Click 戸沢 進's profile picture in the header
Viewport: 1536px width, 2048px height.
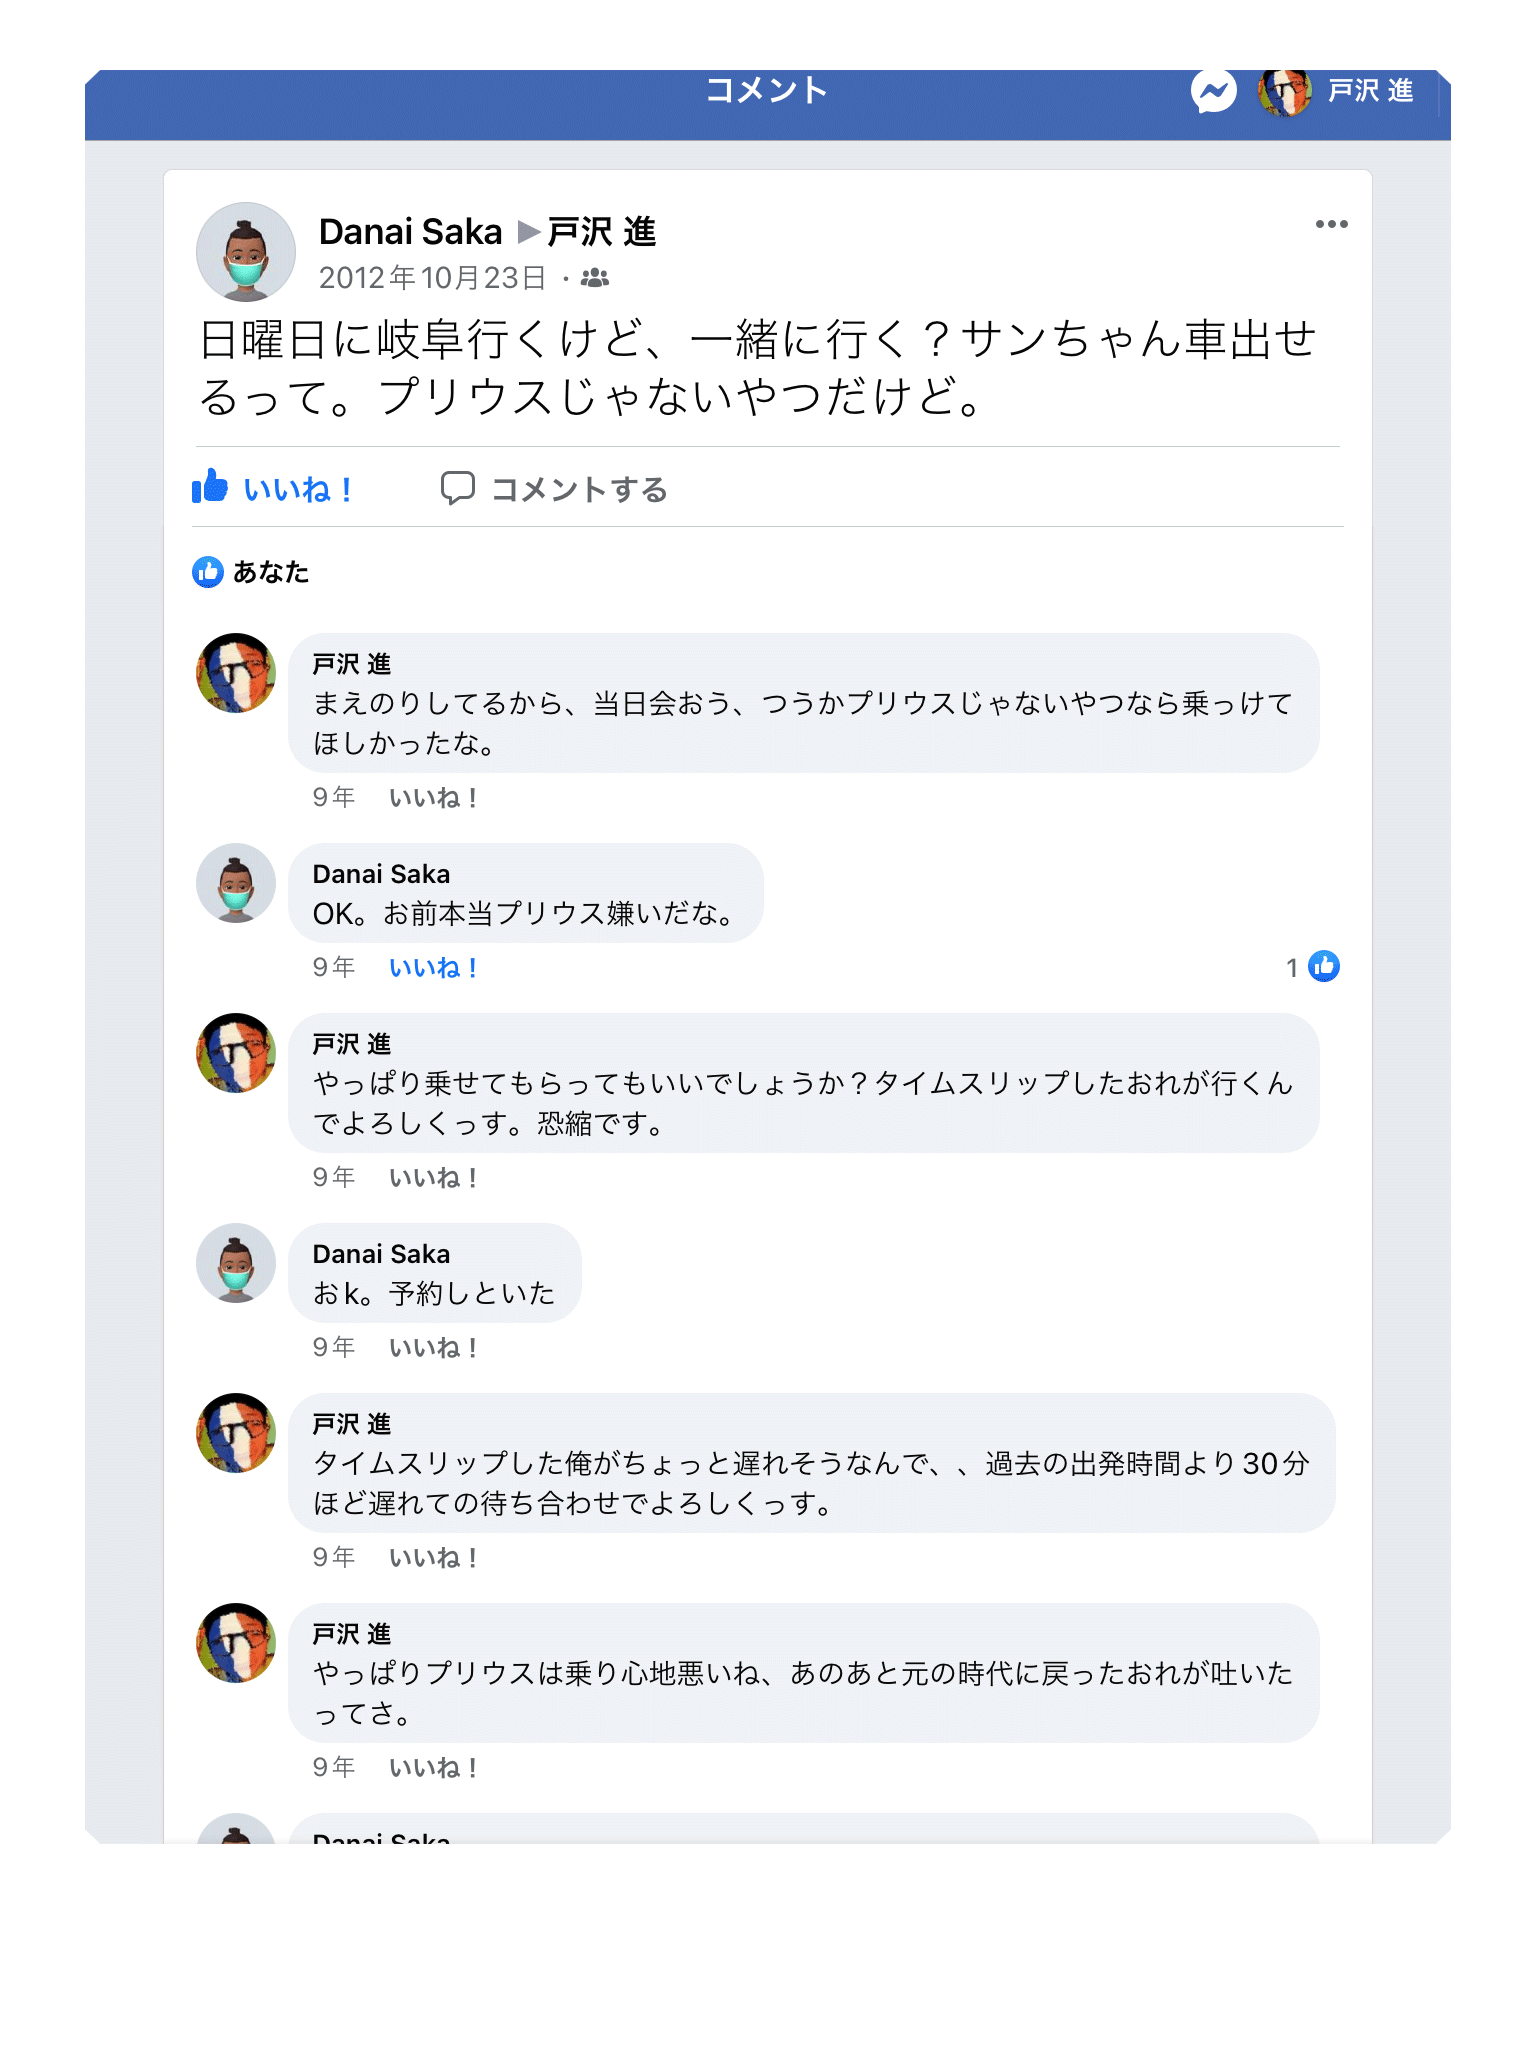tap(1285, 92)
